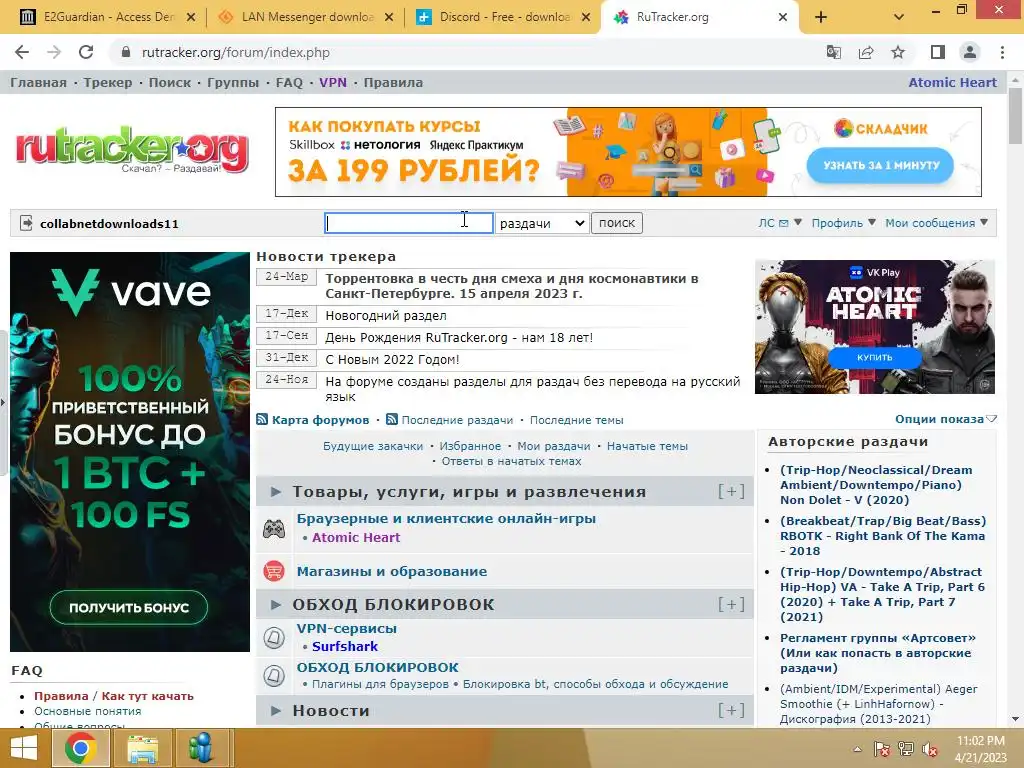
Task: Toggle [+] on Новости category header
Action: point(731,710)
